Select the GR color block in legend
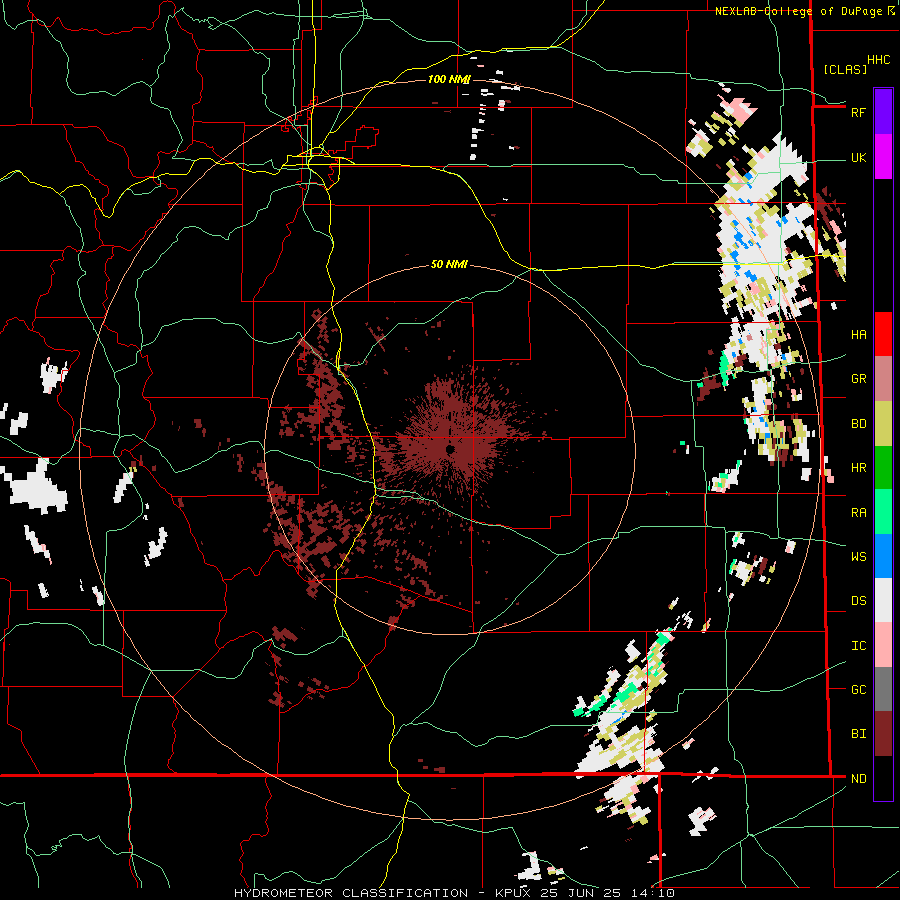 tap(883, 379)
